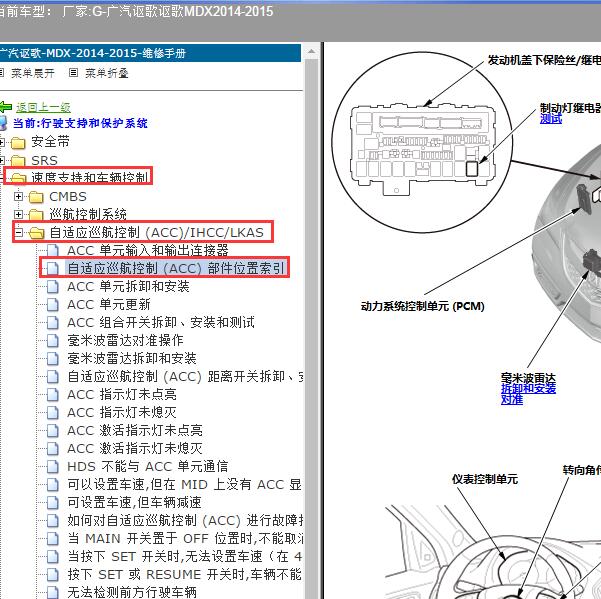The image size is (601, 599).
Task: Click the CMBS folder icon
Action: click(36, 197)
